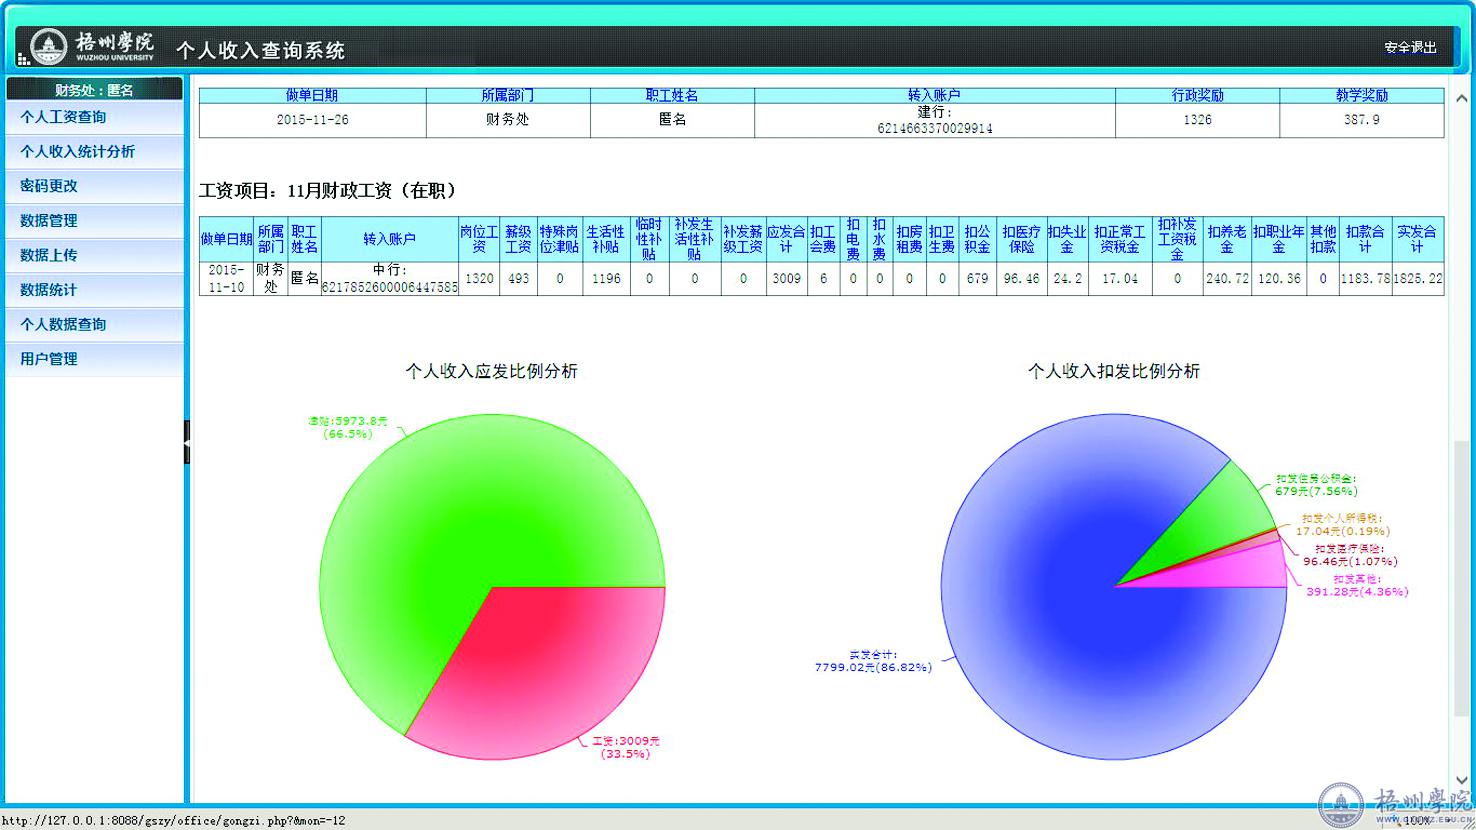Click the 实发合计 column header in salary table
This screenshot has width=1476, height=830.
pyautogui.click(x=1416, y=239)
